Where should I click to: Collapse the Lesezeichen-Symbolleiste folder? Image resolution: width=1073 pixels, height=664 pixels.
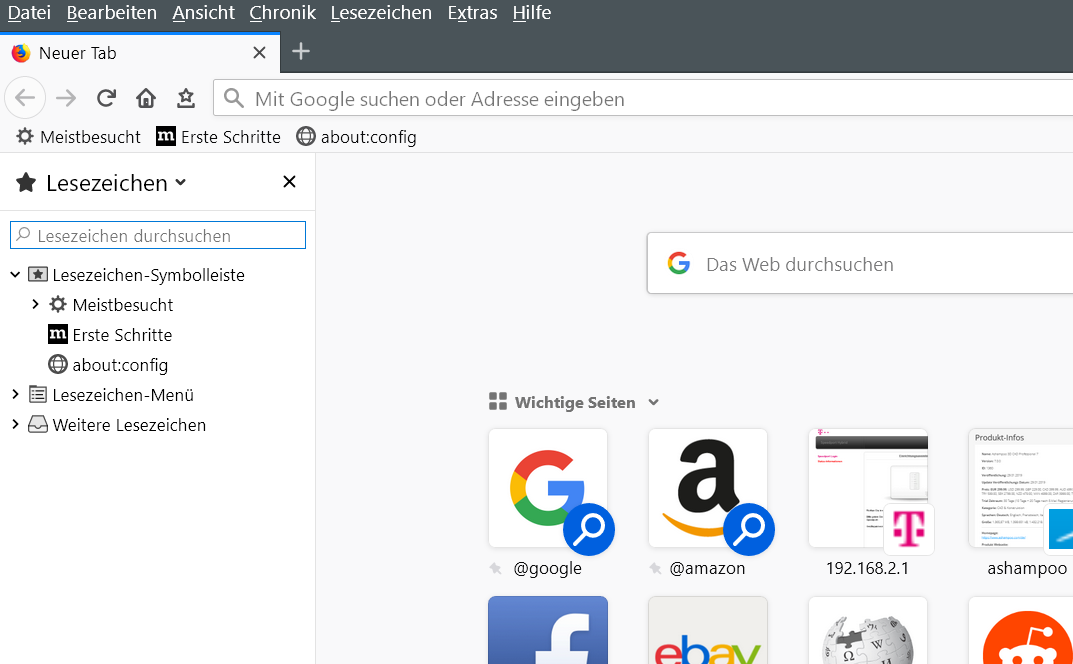tap(15, 275)
